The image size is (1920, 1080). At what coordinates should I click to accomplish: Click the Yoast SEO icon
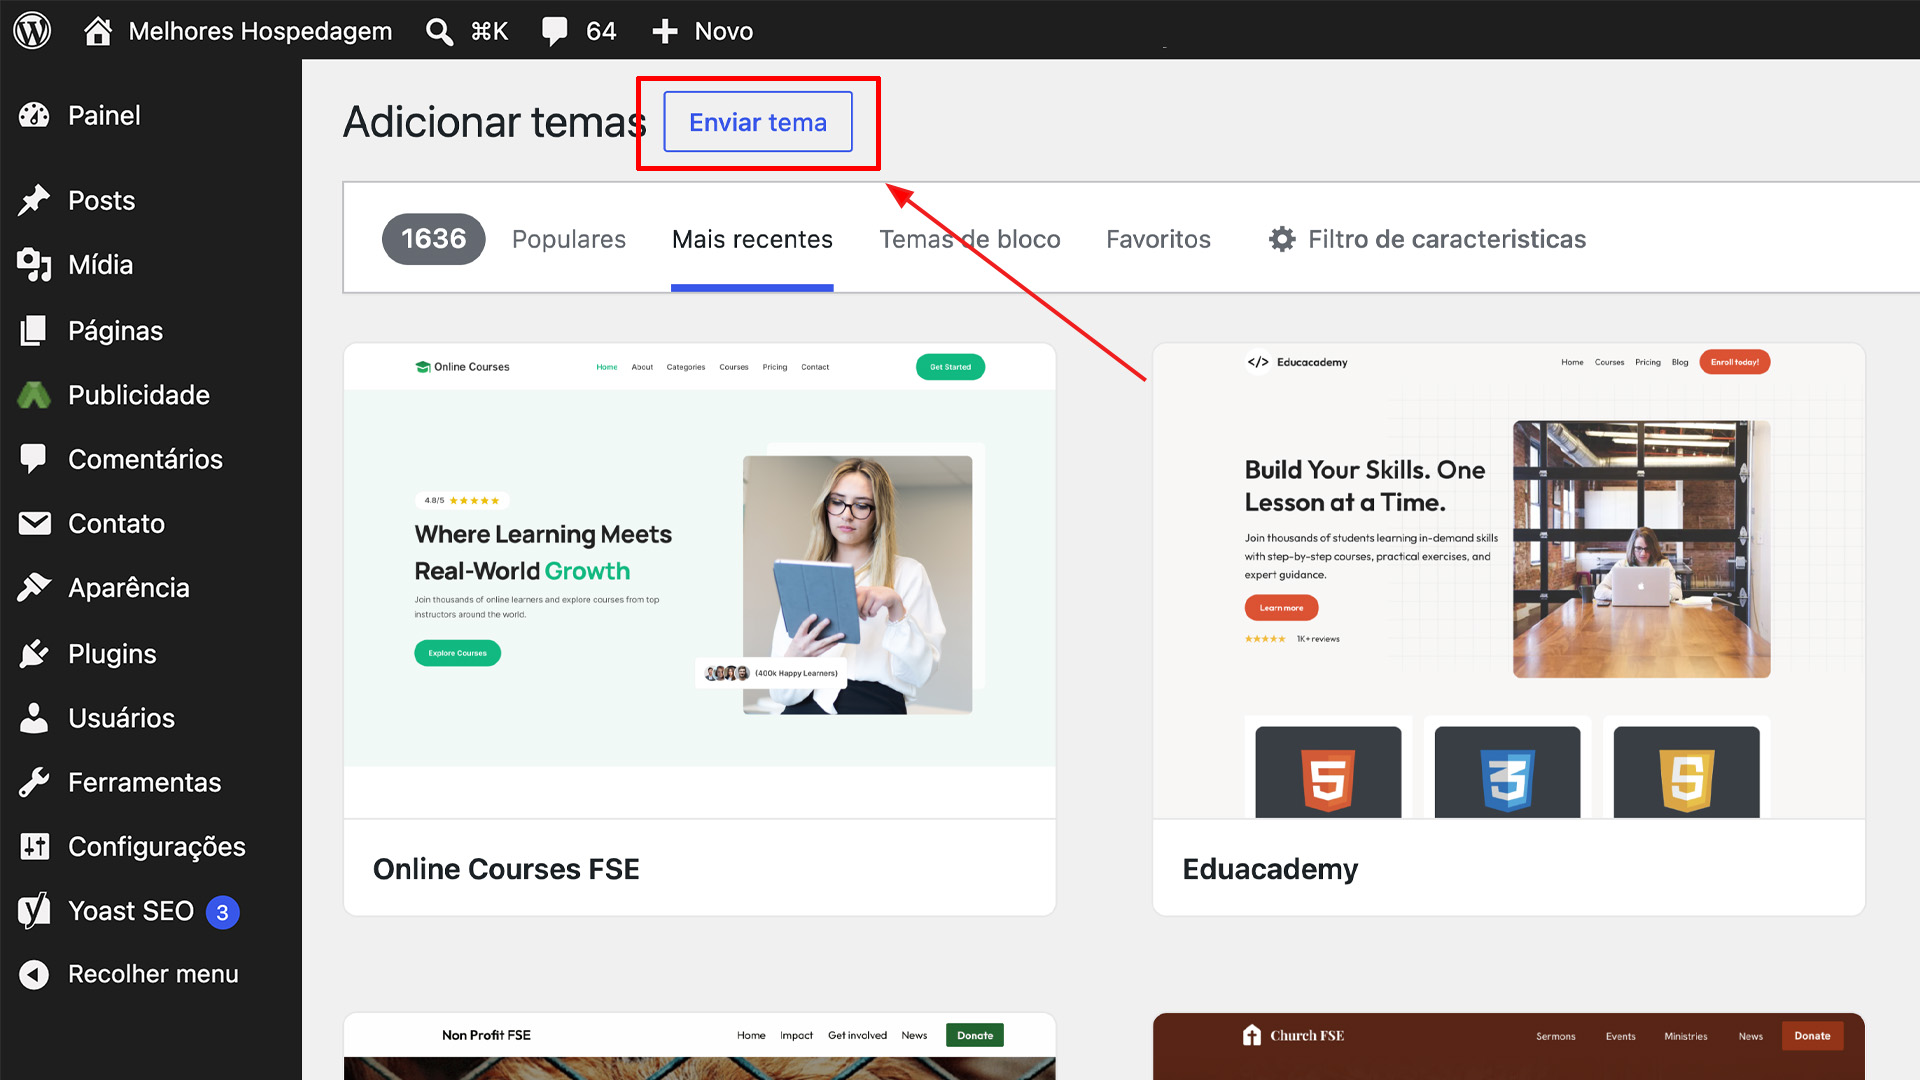pos(34,911)
